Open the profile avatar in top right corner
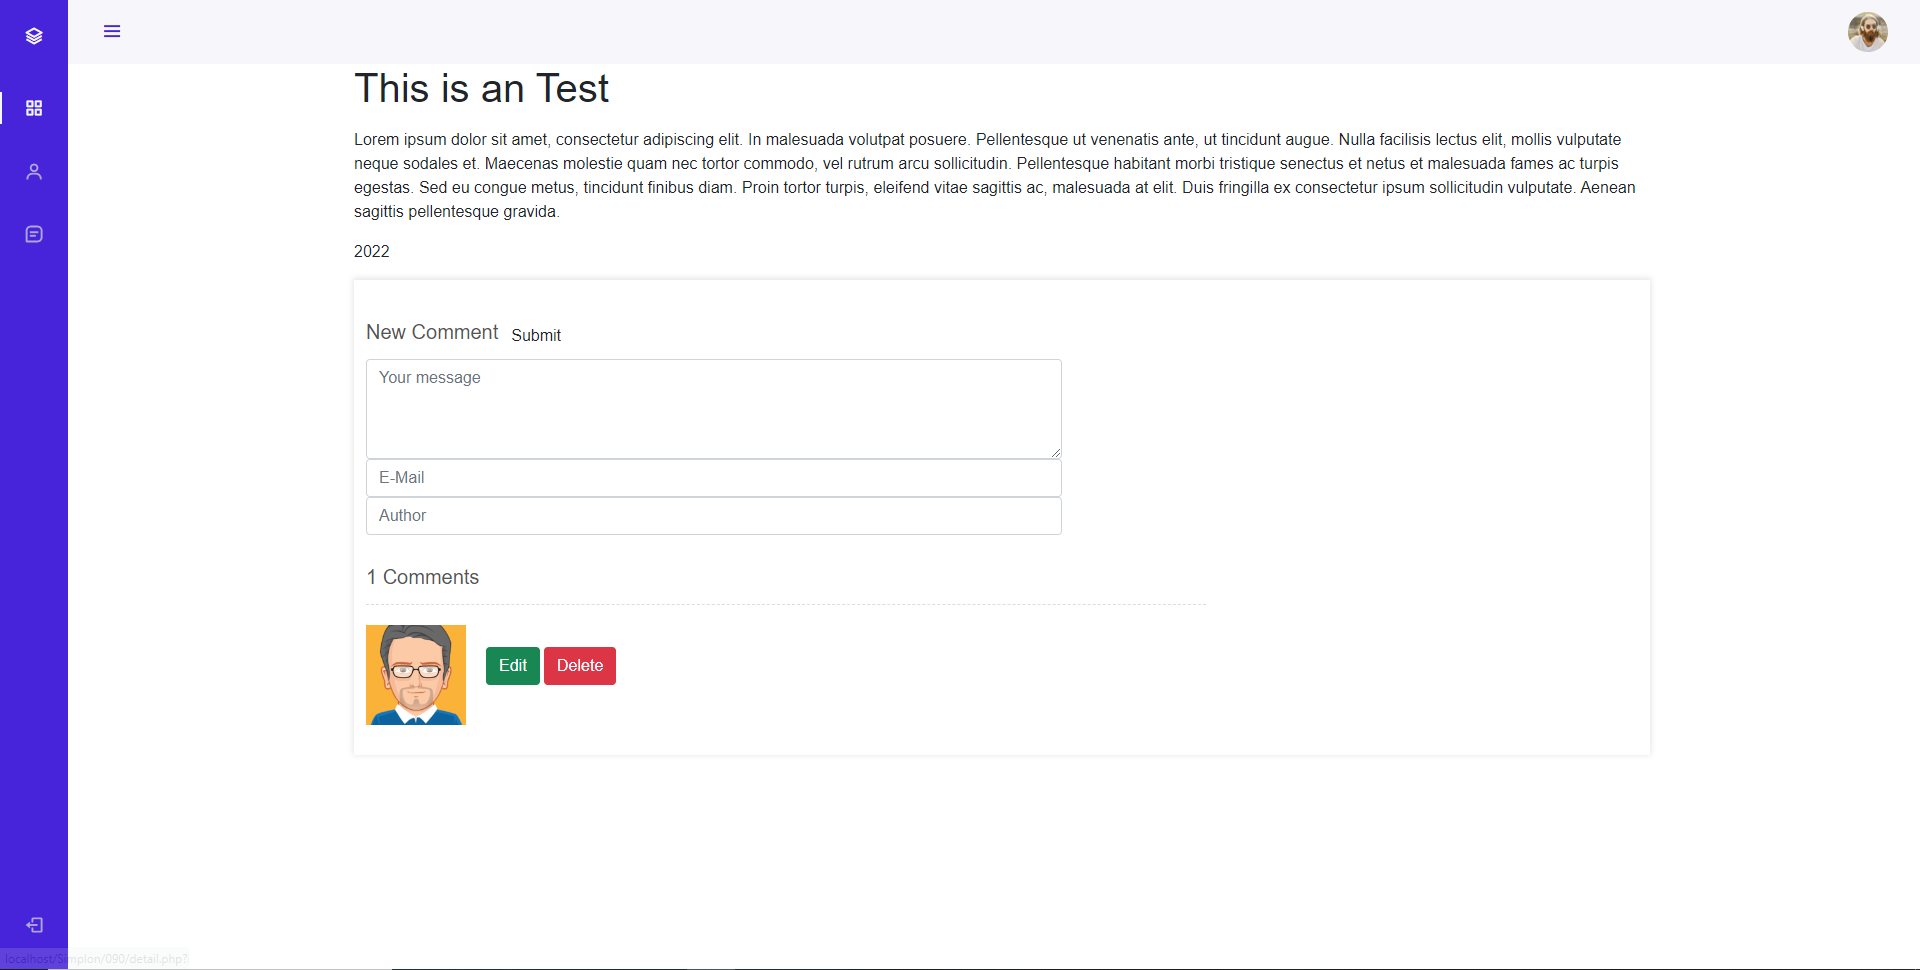 click(x=1868, y=31)
